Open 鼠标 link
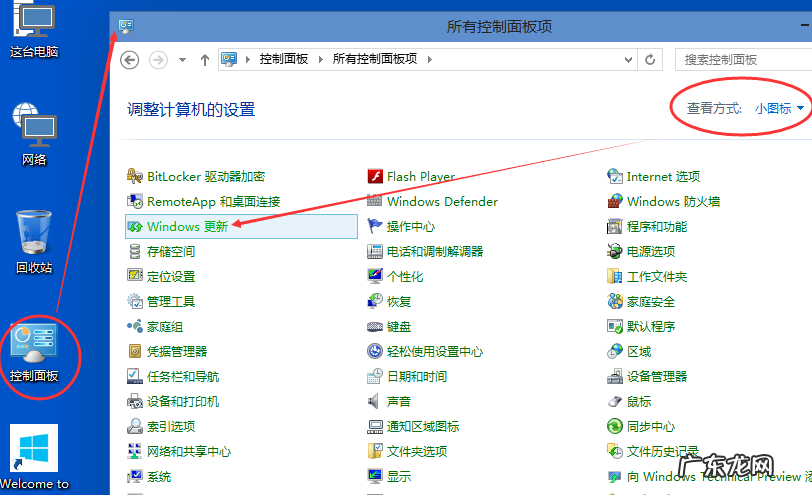Screen dimensions: 812x495 pyautogui.click(x=639, y=401)
